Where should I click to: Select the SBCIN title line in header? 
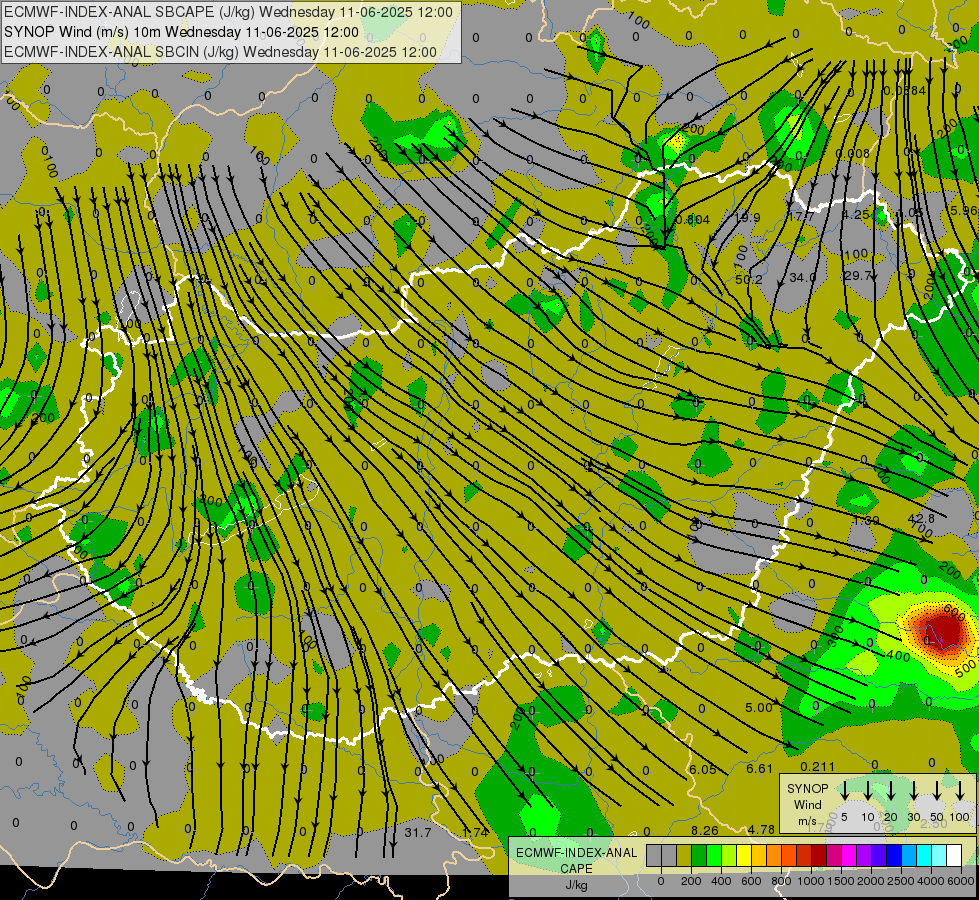coord(220,52)
